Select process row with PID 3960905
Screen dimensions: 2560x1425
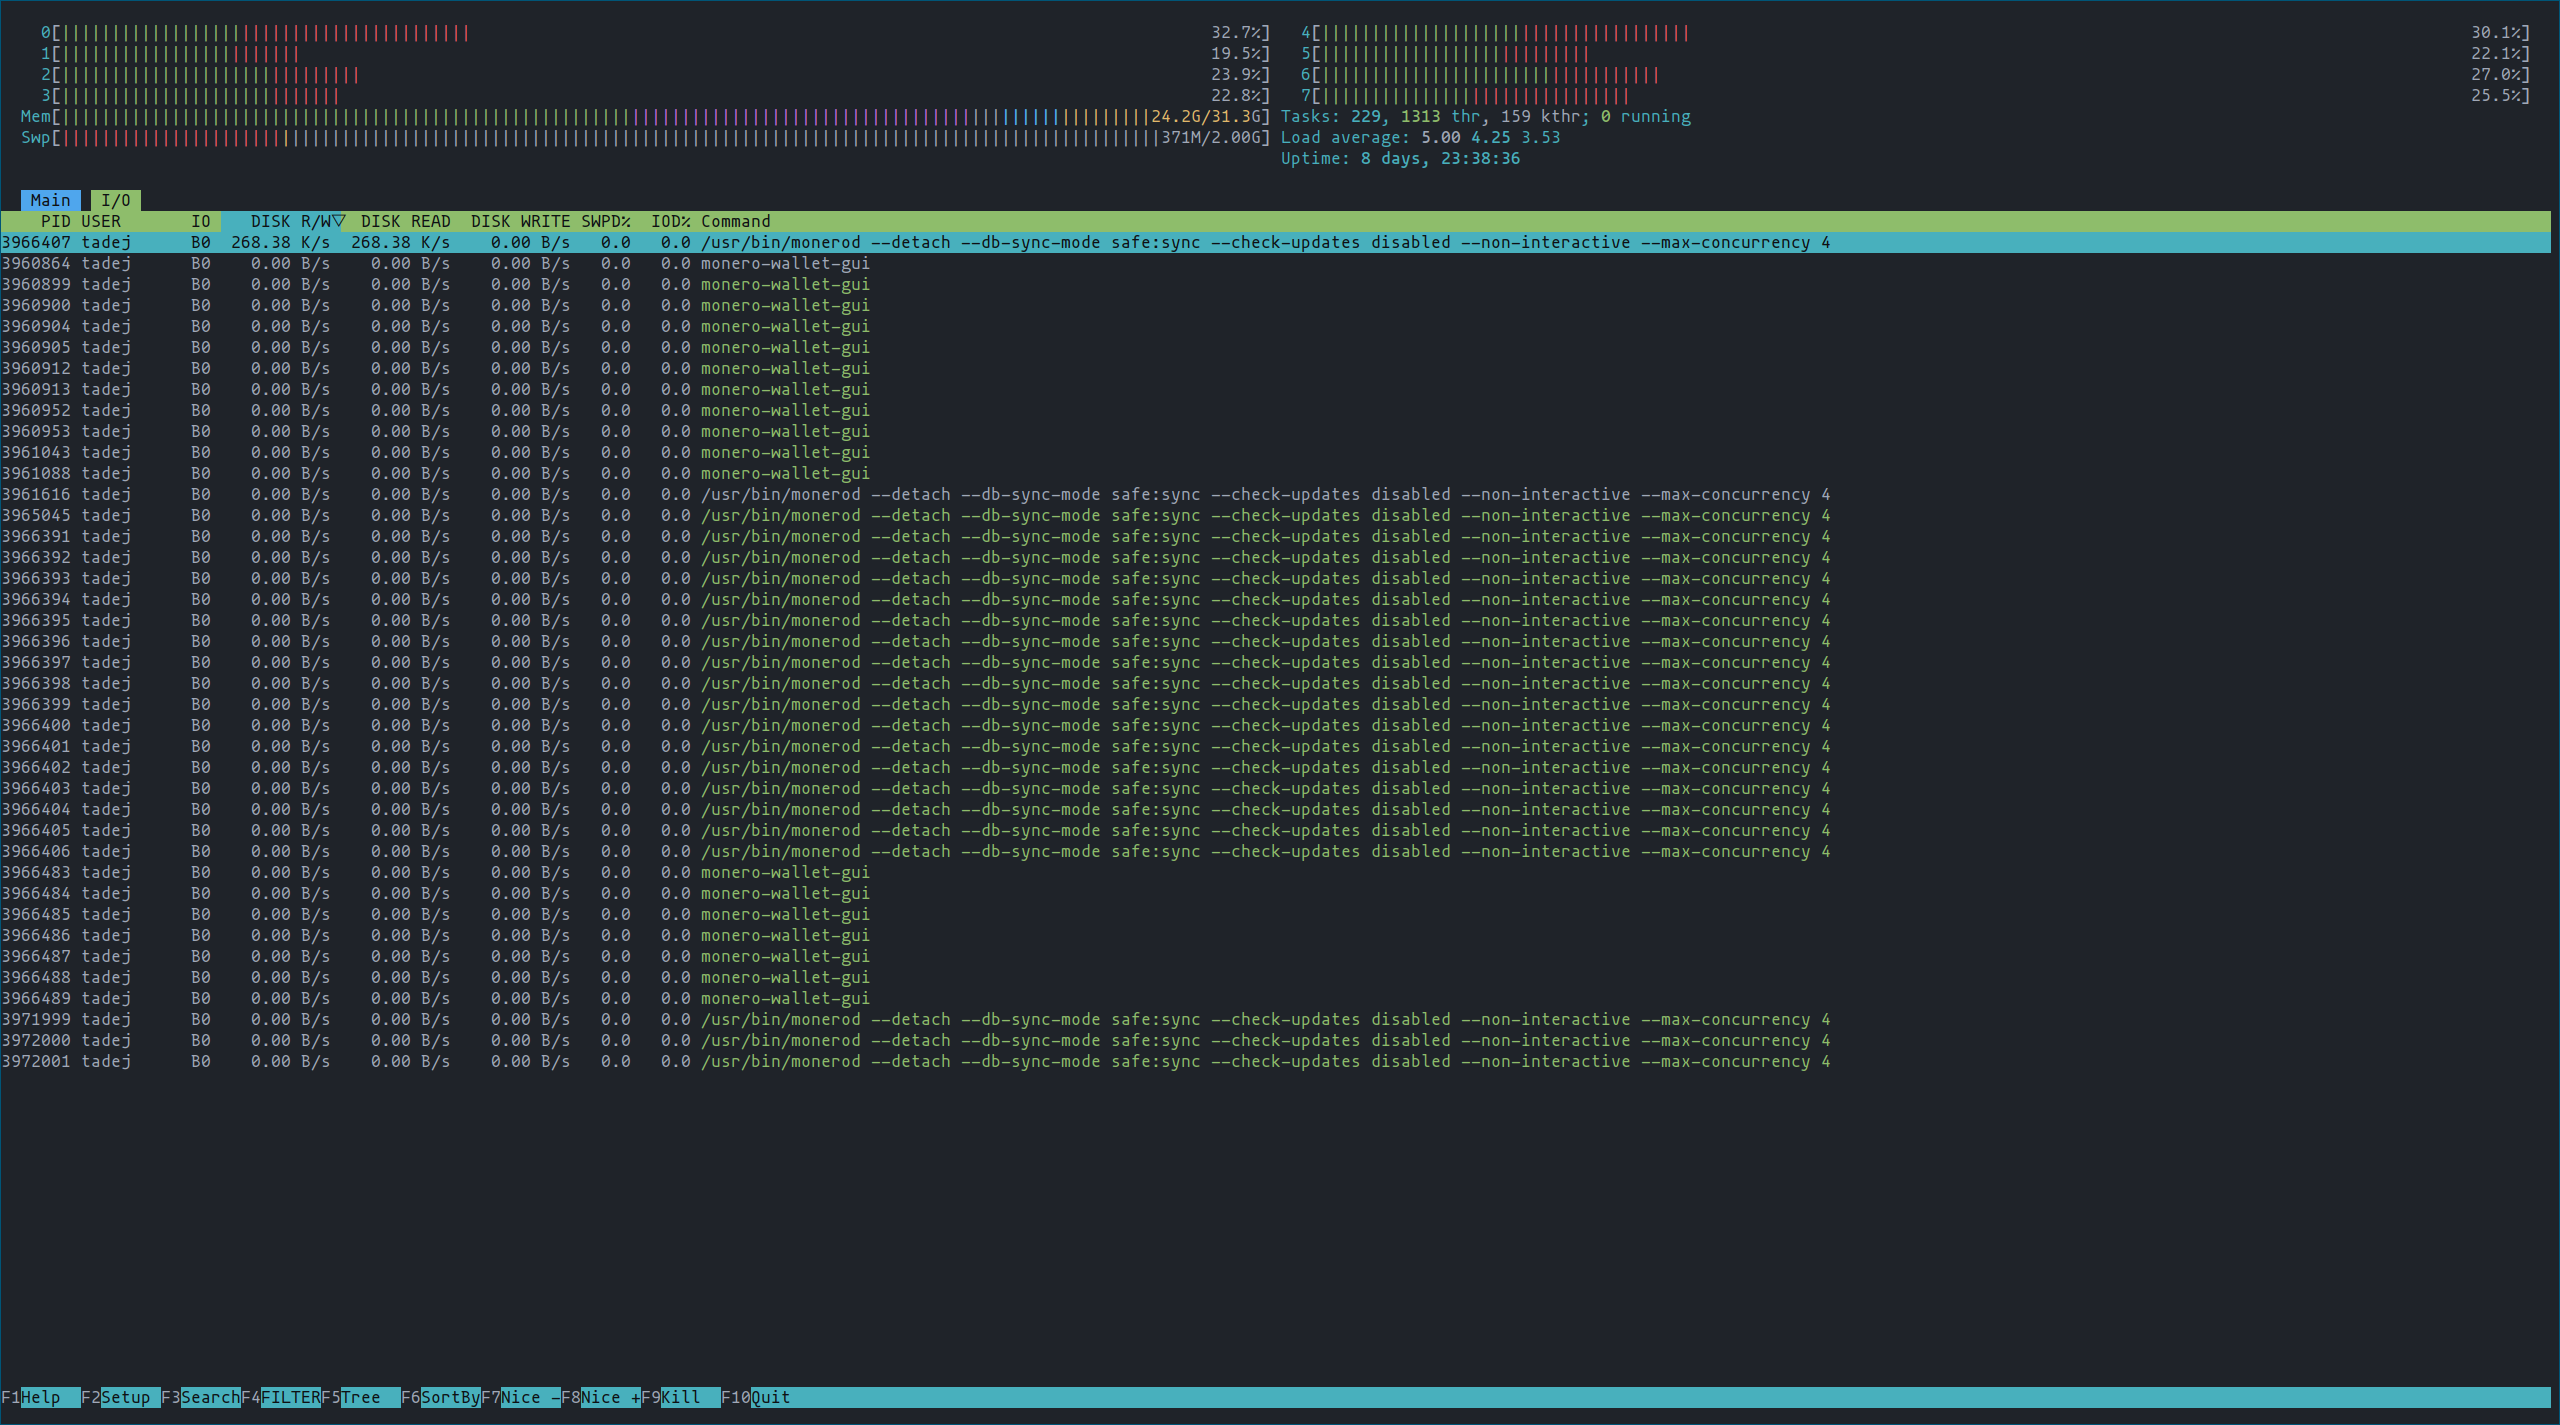pyautogui.click(x=1276, y=347)
